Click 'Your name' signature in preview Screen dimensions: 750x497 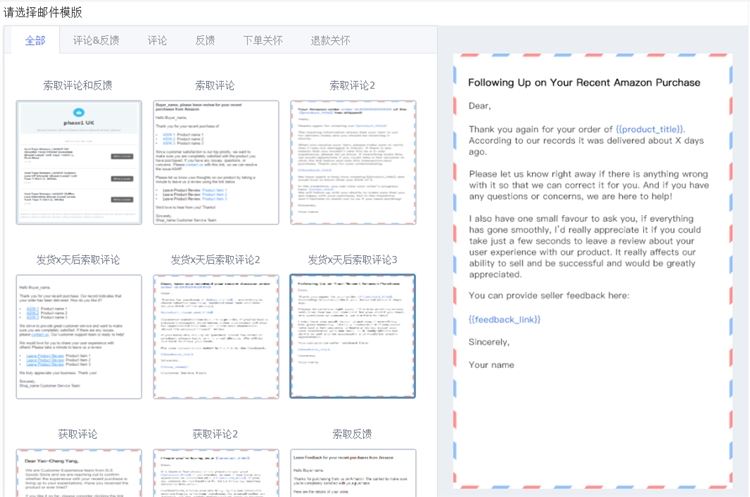point(491,364)
